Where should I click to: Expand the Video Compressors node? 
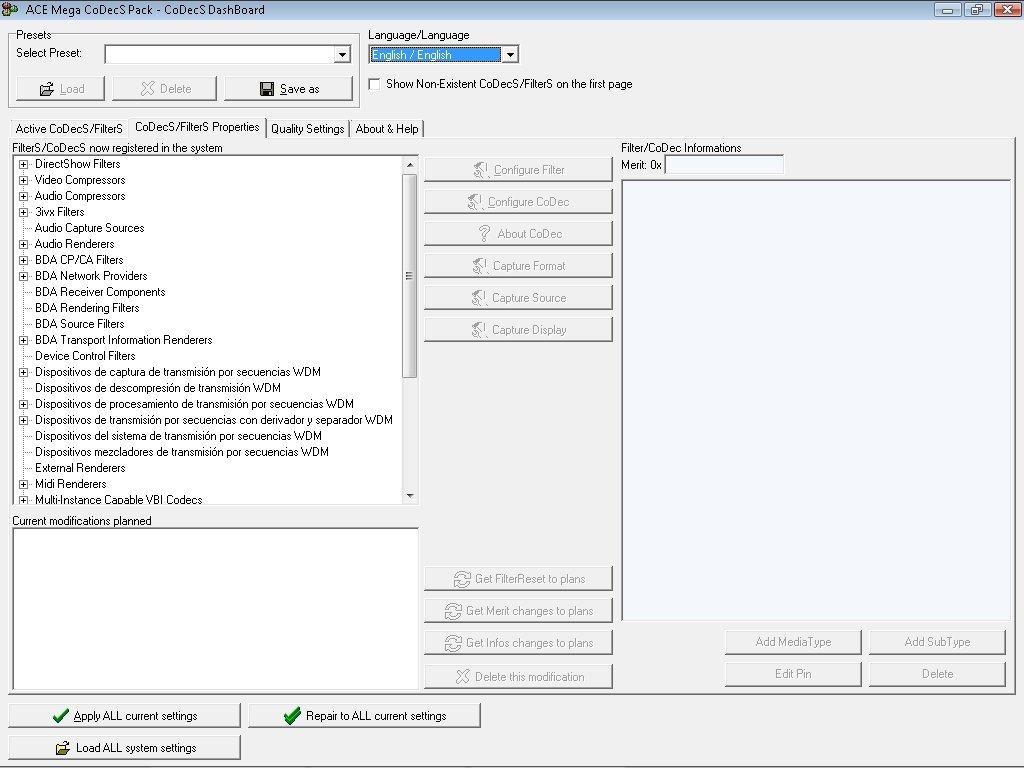(x=24, y=180)
